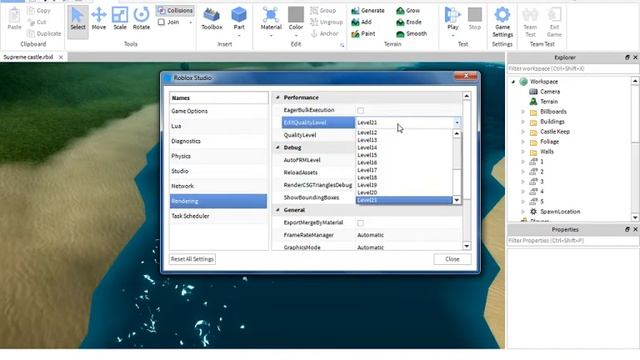
Task: Click the Ungroup button
Action: [x=326, y=22]
